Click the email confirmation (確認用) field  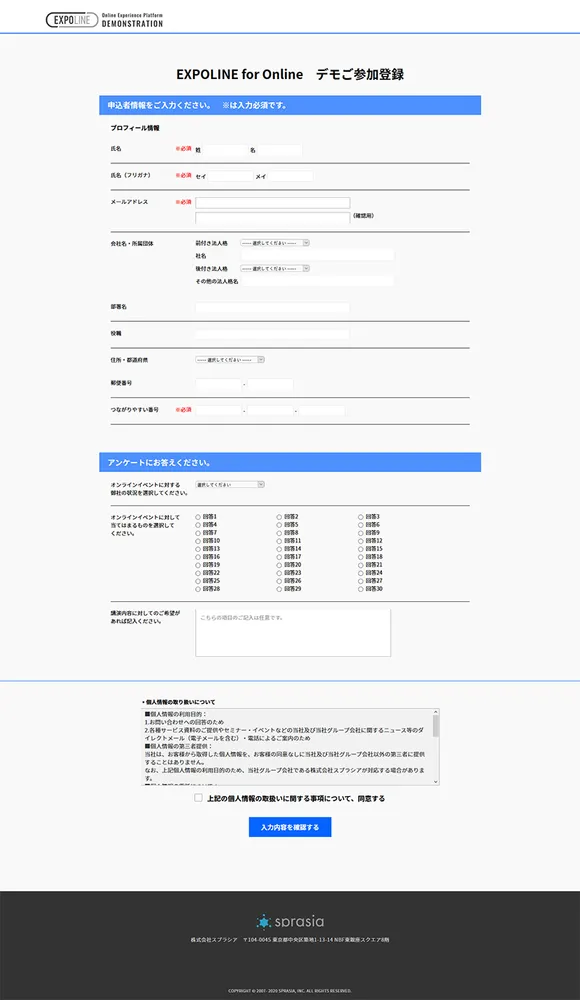click(x=272, y=217)
